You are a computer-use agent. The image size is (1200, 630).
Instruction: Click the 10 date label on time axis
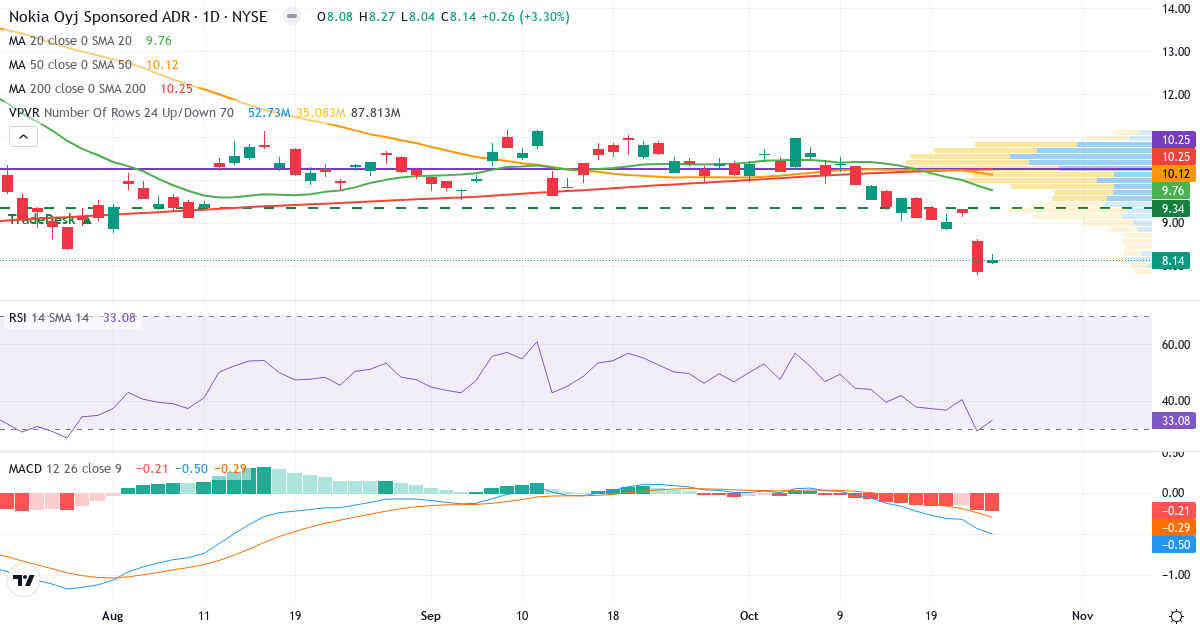tap(522, 615)
